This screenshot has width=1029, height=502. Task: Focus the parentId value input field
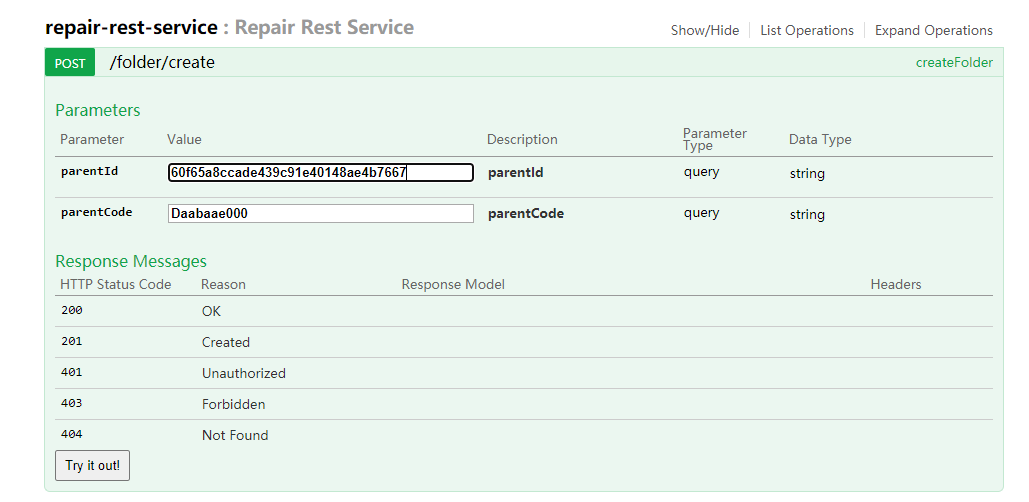320,173
